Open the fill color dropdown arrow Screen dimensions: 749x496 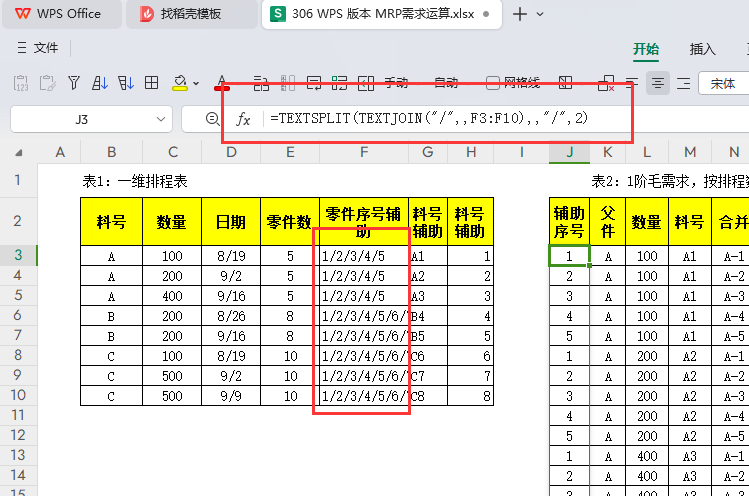pyautogui.click(x=196, y=84)
